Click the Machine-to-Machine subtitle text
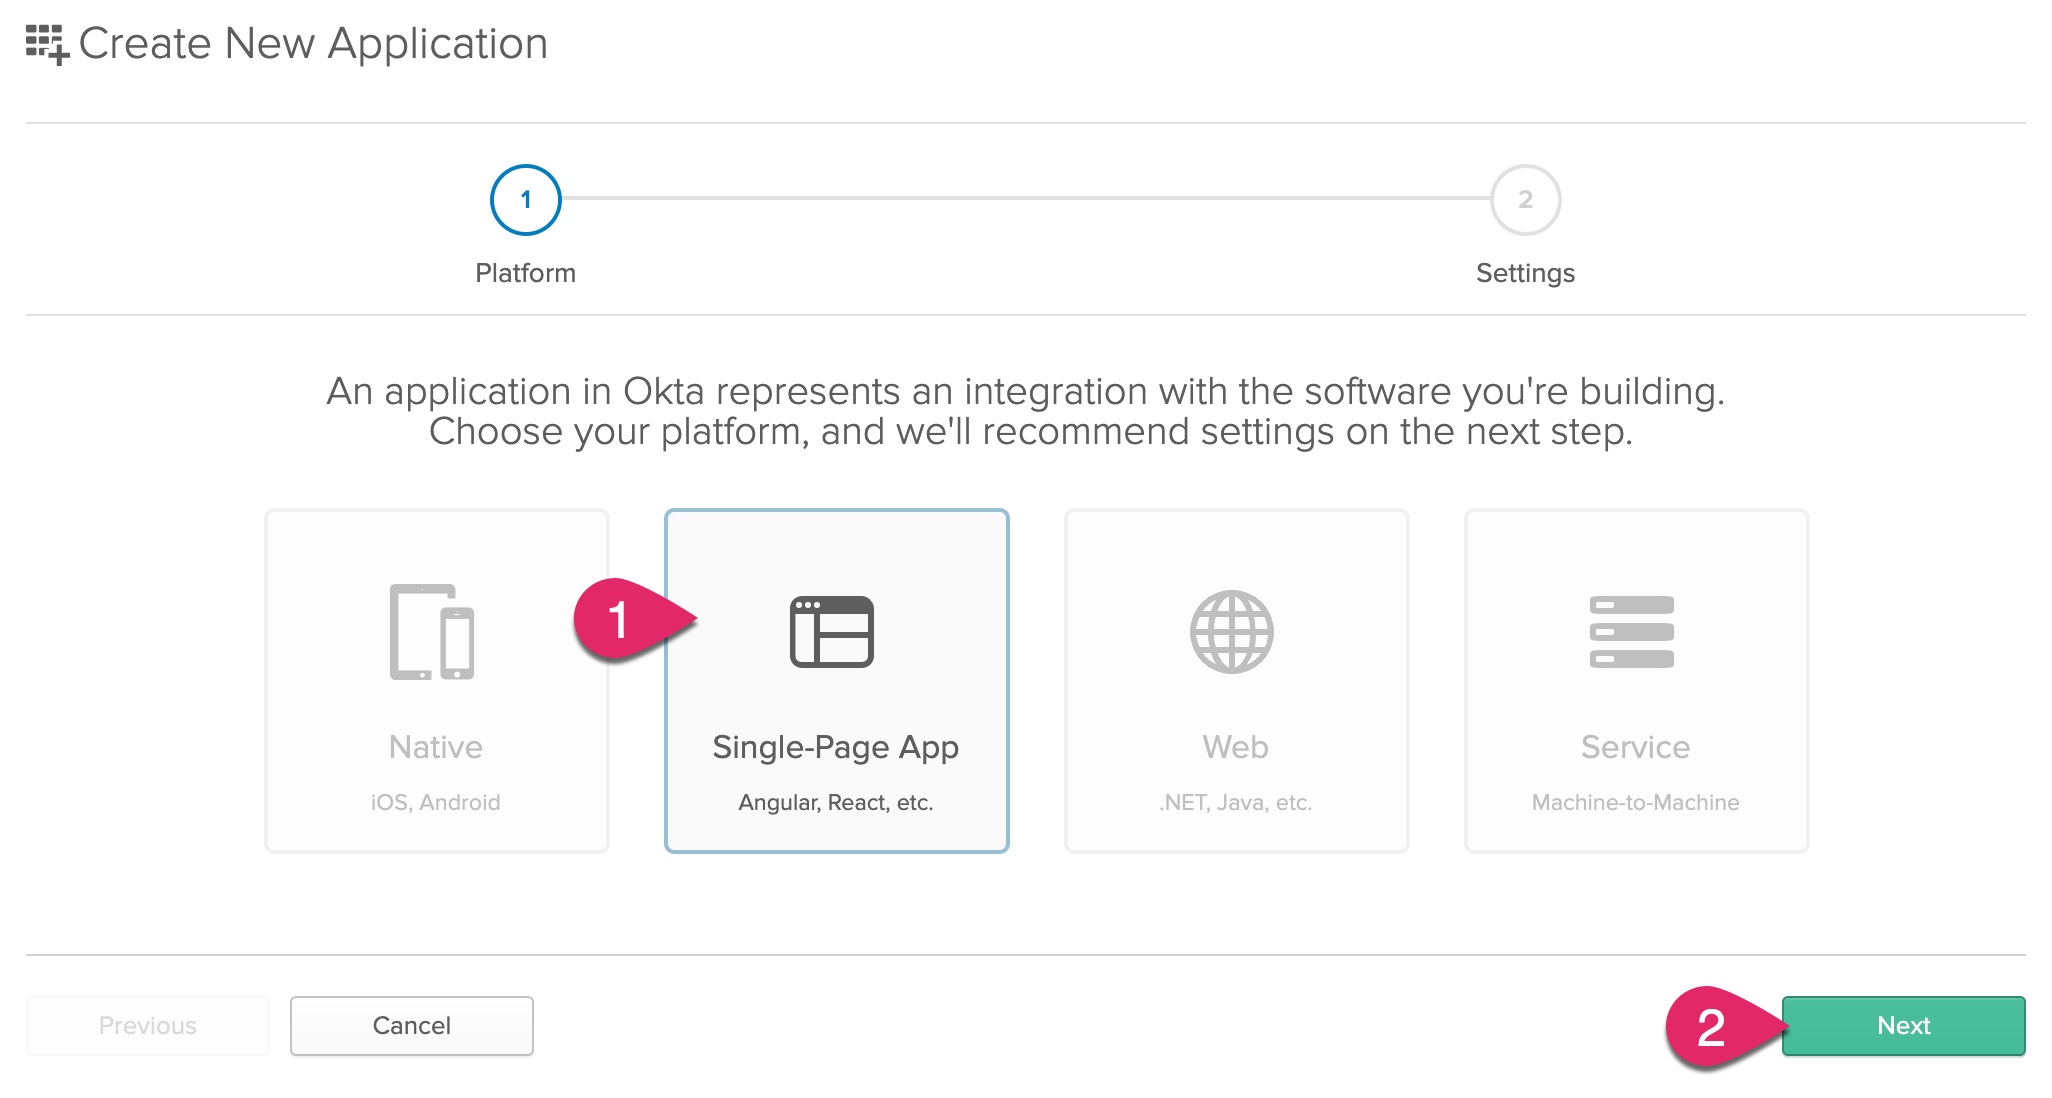2052x1098 pixels. tap(1636, 802)
